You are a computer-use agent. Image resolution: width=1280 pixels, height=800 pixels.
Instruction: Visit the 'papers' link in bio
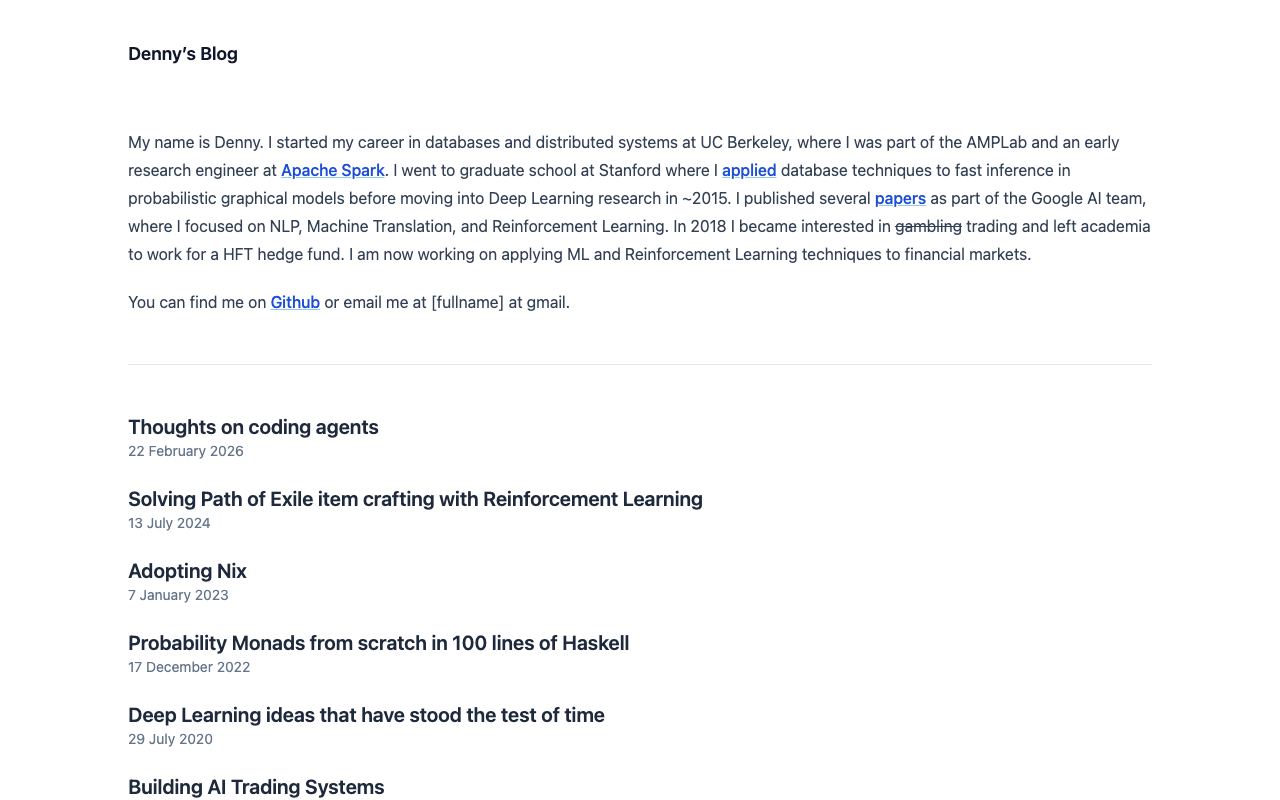point(900,198)
